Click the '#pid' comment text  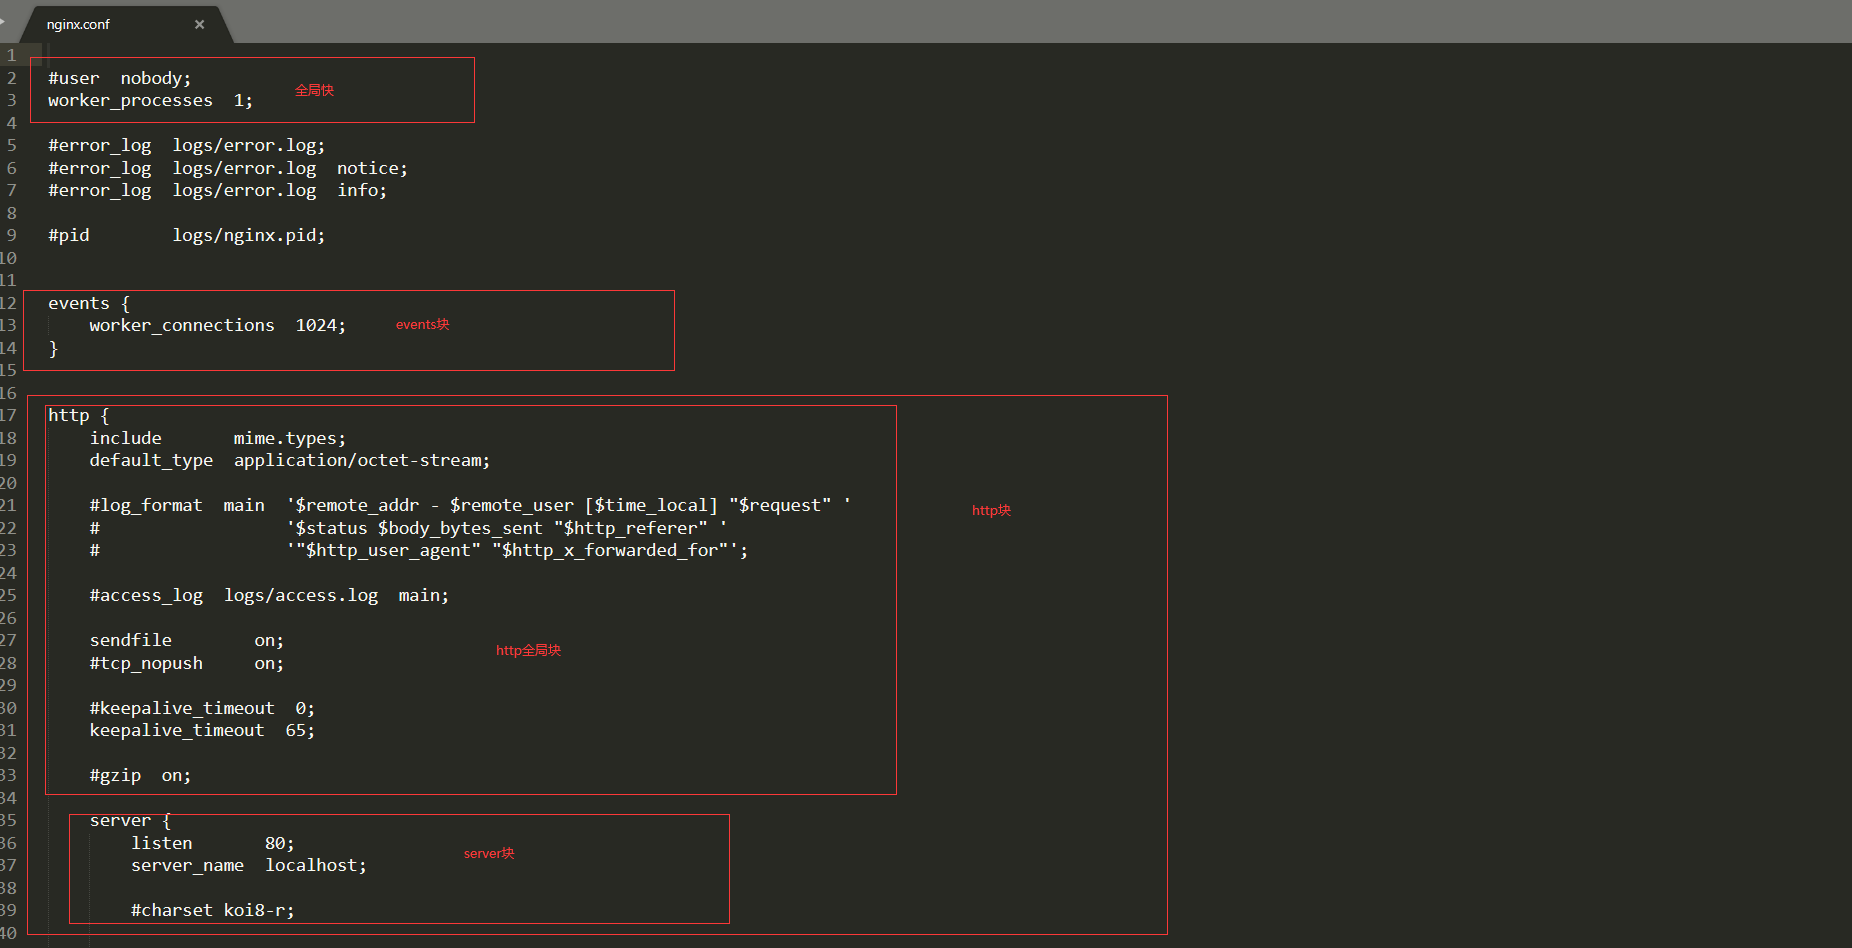[69, 236]
